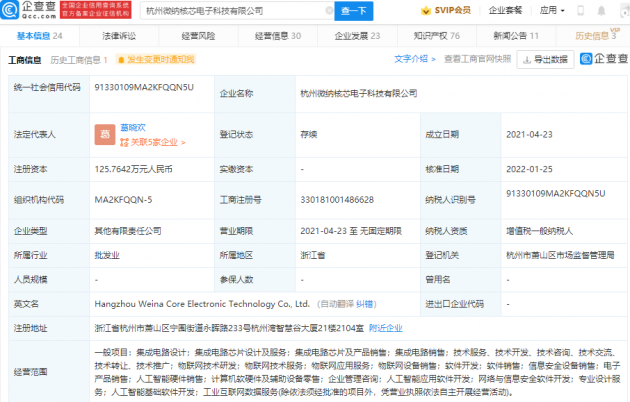Click the legal representative avatar icon

[105, 135]
